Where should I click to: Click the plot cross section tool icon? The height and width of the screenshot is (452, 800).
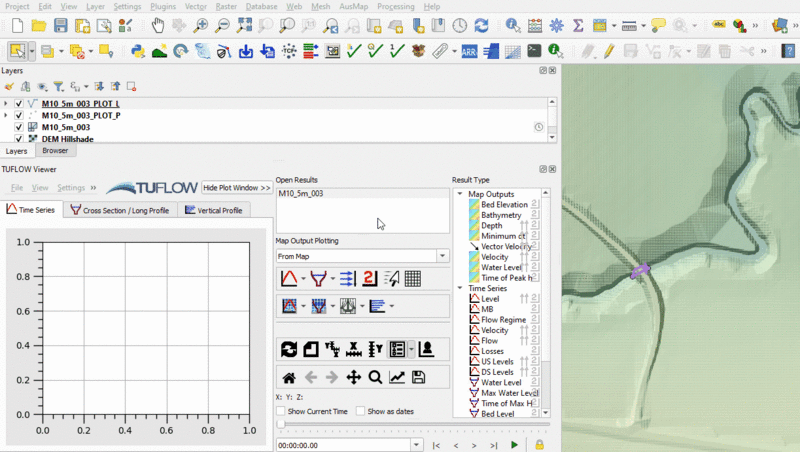click(318, 278)
